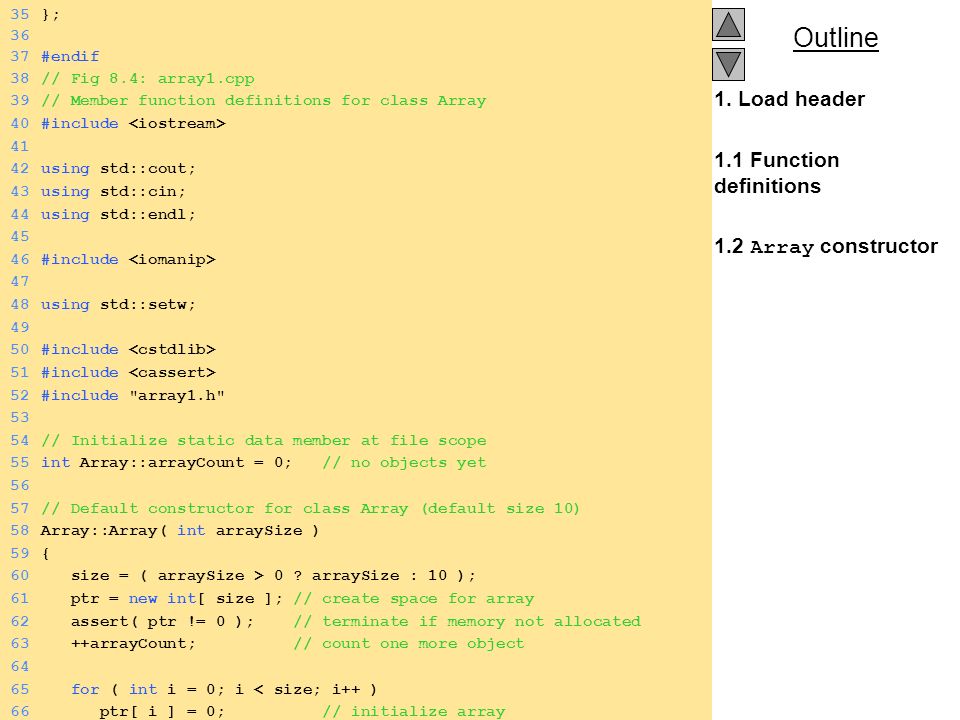
Task: Click 'int Array::arrayCount = 0;' statement
Action: click(166, 463)
